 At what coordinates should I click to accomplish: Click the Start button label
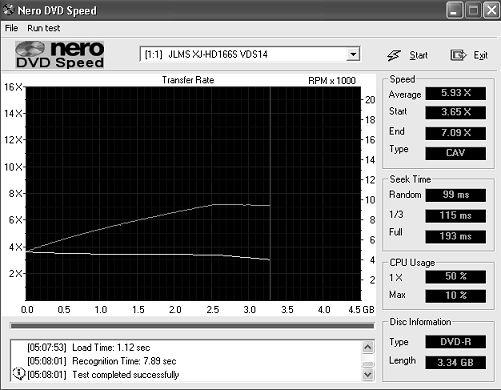(x=418, y=55)
